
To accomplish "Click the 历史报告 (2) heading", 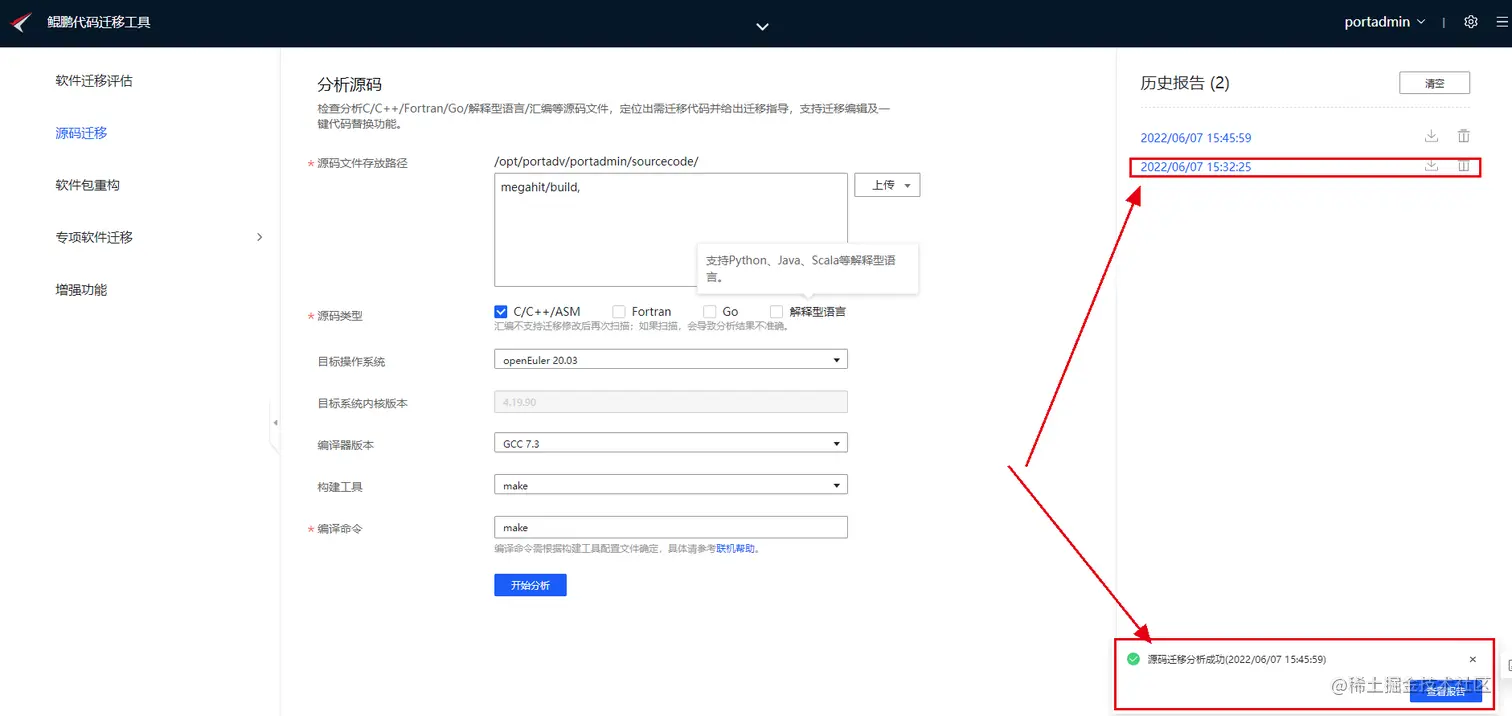I will pyautogui.click(x=1184, y=83).
